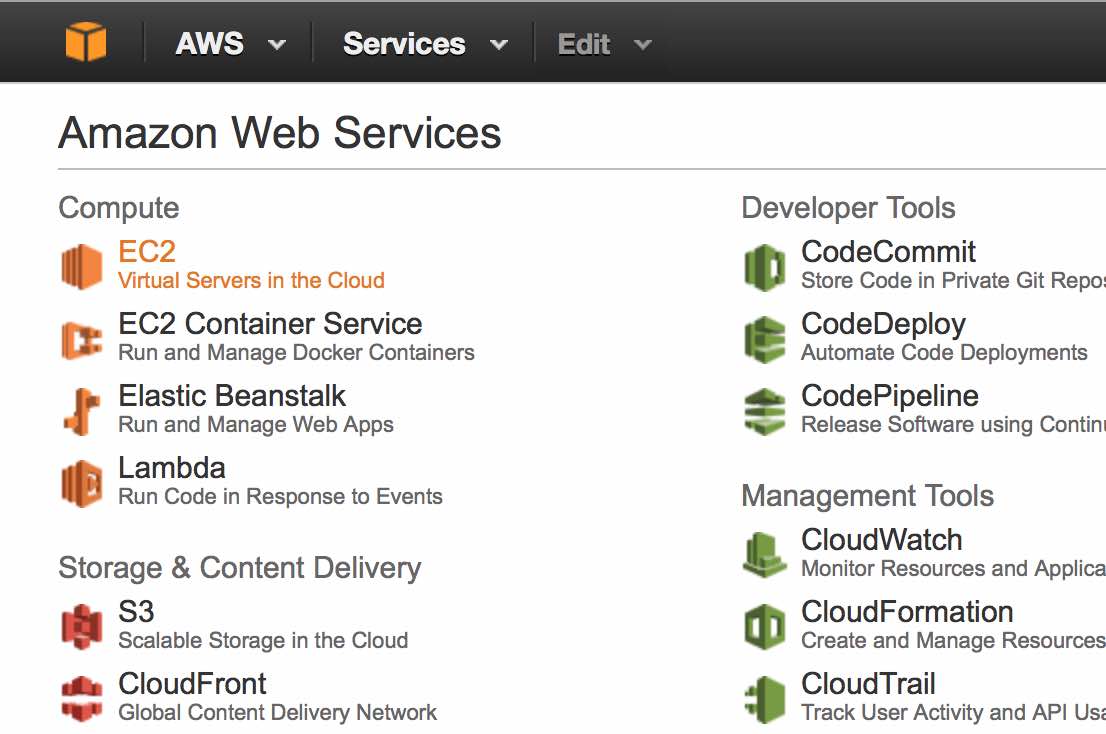This screenshot has width=1106, height=734.
Task: Click the CodeDeploy icon
Action: click(x=765, y=339)
